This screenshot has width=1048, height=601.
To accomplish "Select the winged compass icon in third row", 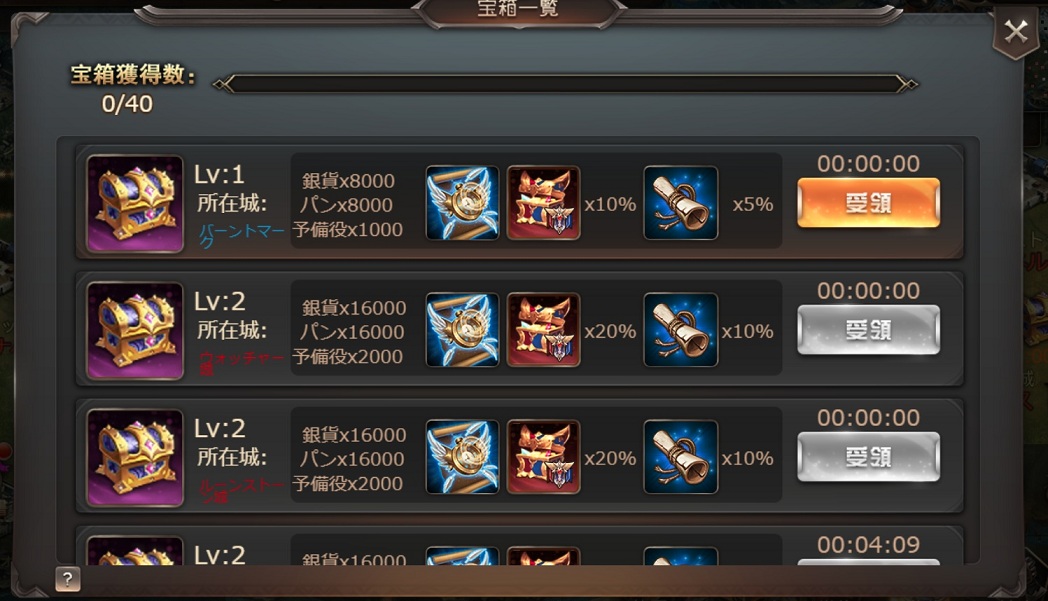I will tap(463, 457).
